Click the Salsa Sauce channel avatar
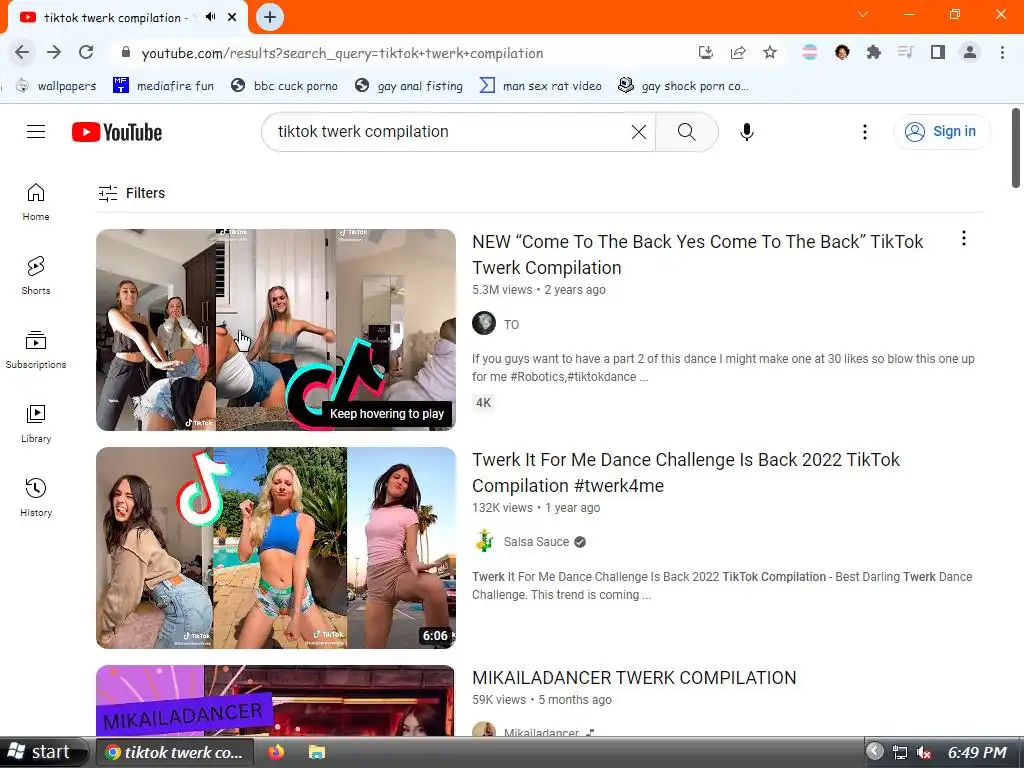The width and height of the screenshot is (1024, 768). click(484, 541)
